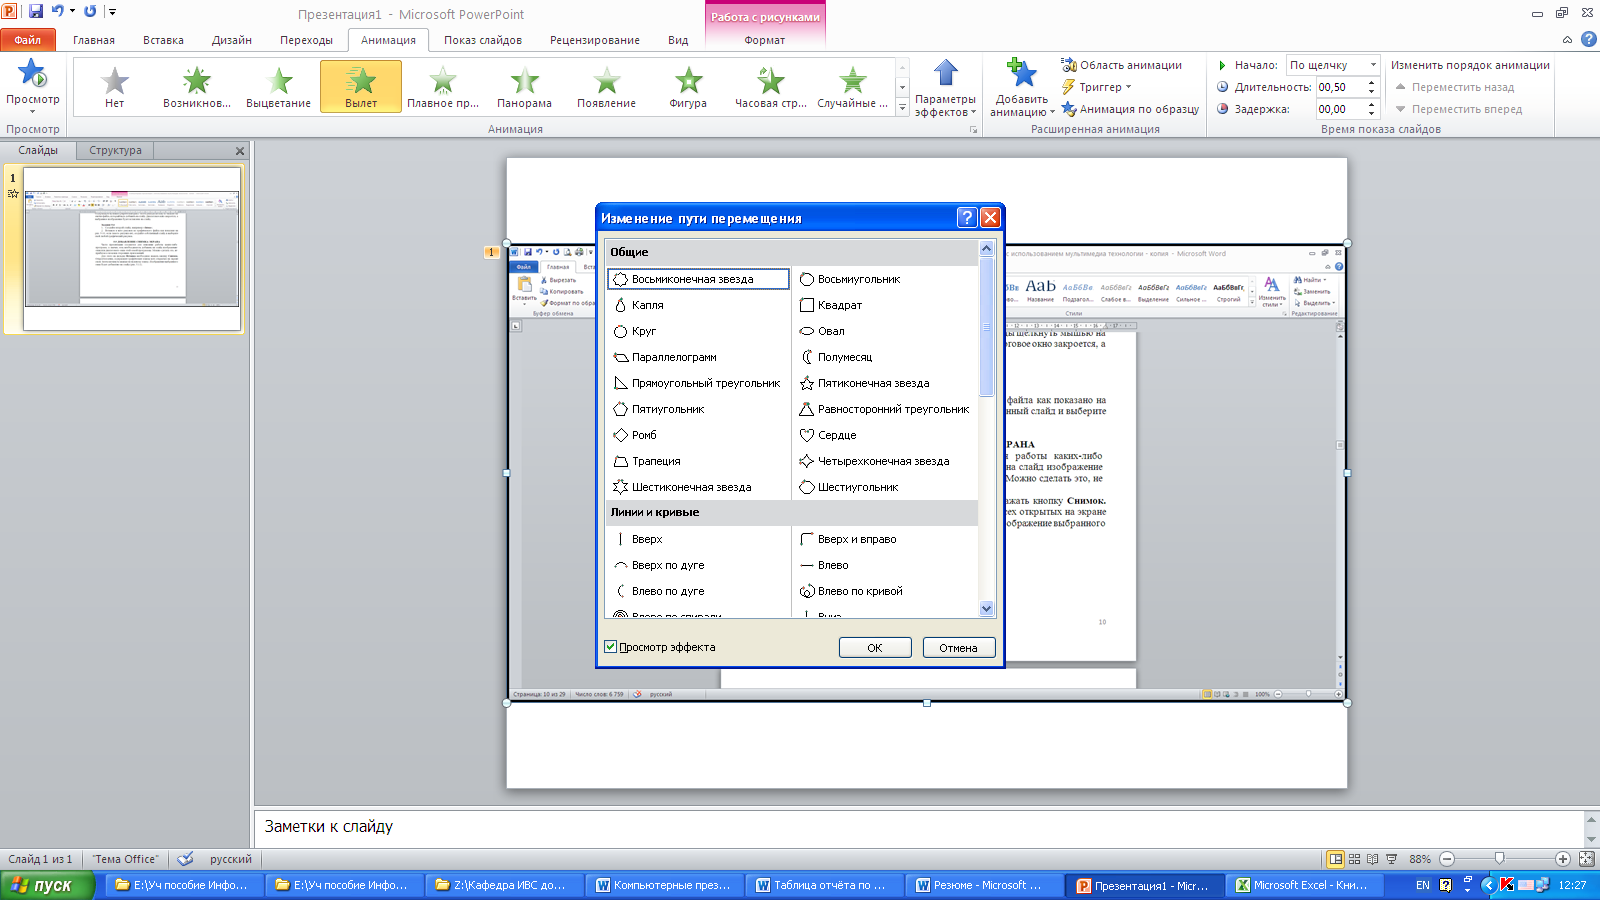The image size is (1600, 900).
Task: Switch to Slide Sorter view
Action: tap(1354, 859)
